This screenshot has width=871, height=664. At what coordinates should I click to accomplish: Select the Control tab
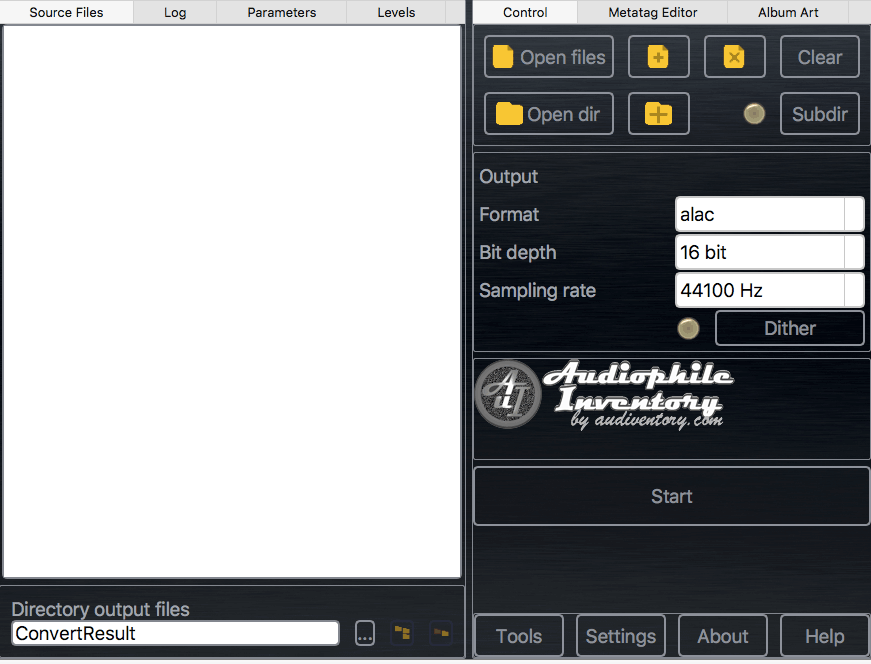pos(525,12)
